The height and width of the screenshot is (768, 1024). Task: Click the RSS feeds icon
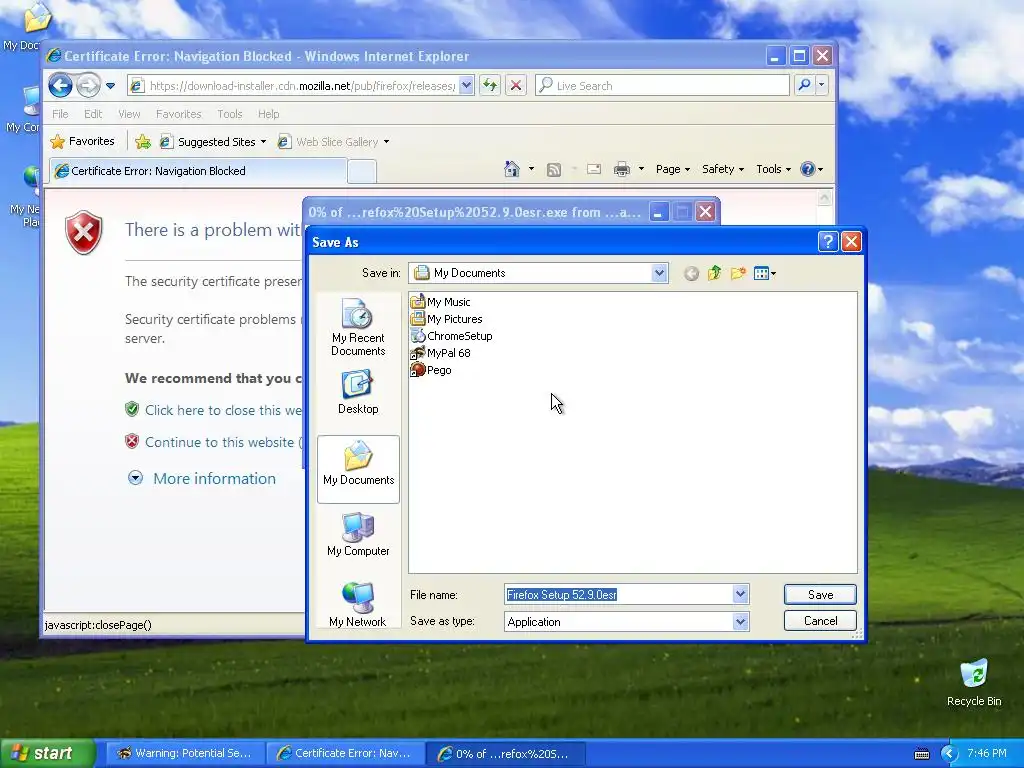[x=554, y=170]
